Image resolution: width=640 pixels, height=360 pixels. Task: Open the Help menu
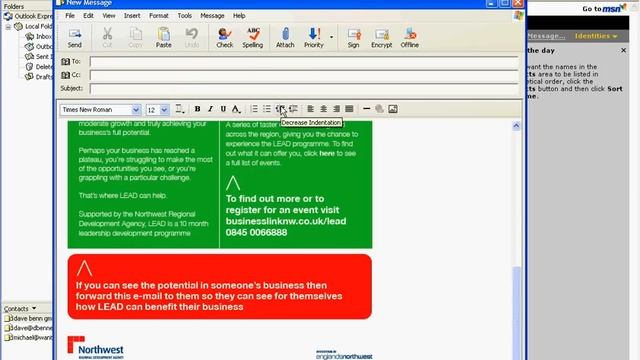(239, 16)
